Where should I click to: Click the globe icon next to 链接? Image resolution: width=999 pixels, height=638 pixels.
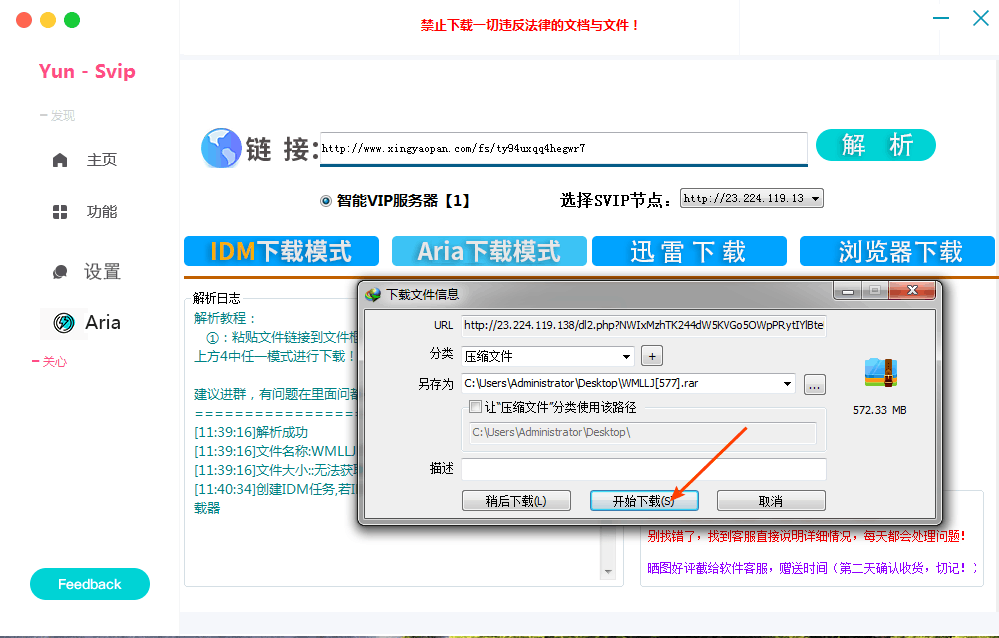[221, 148]
